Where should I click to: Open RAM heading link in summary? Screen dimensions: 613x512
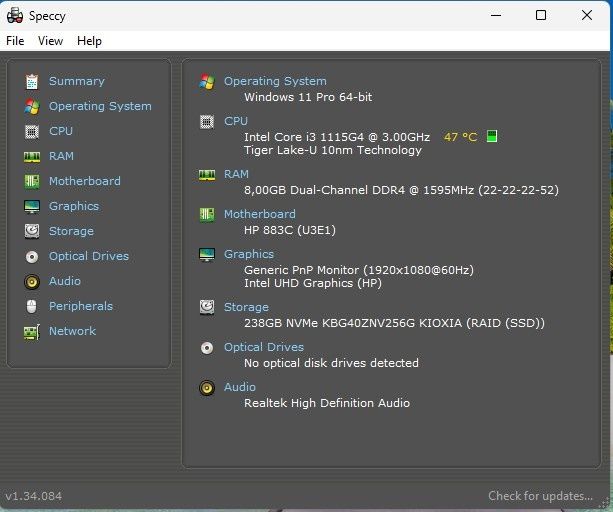[x=236, y=174]
